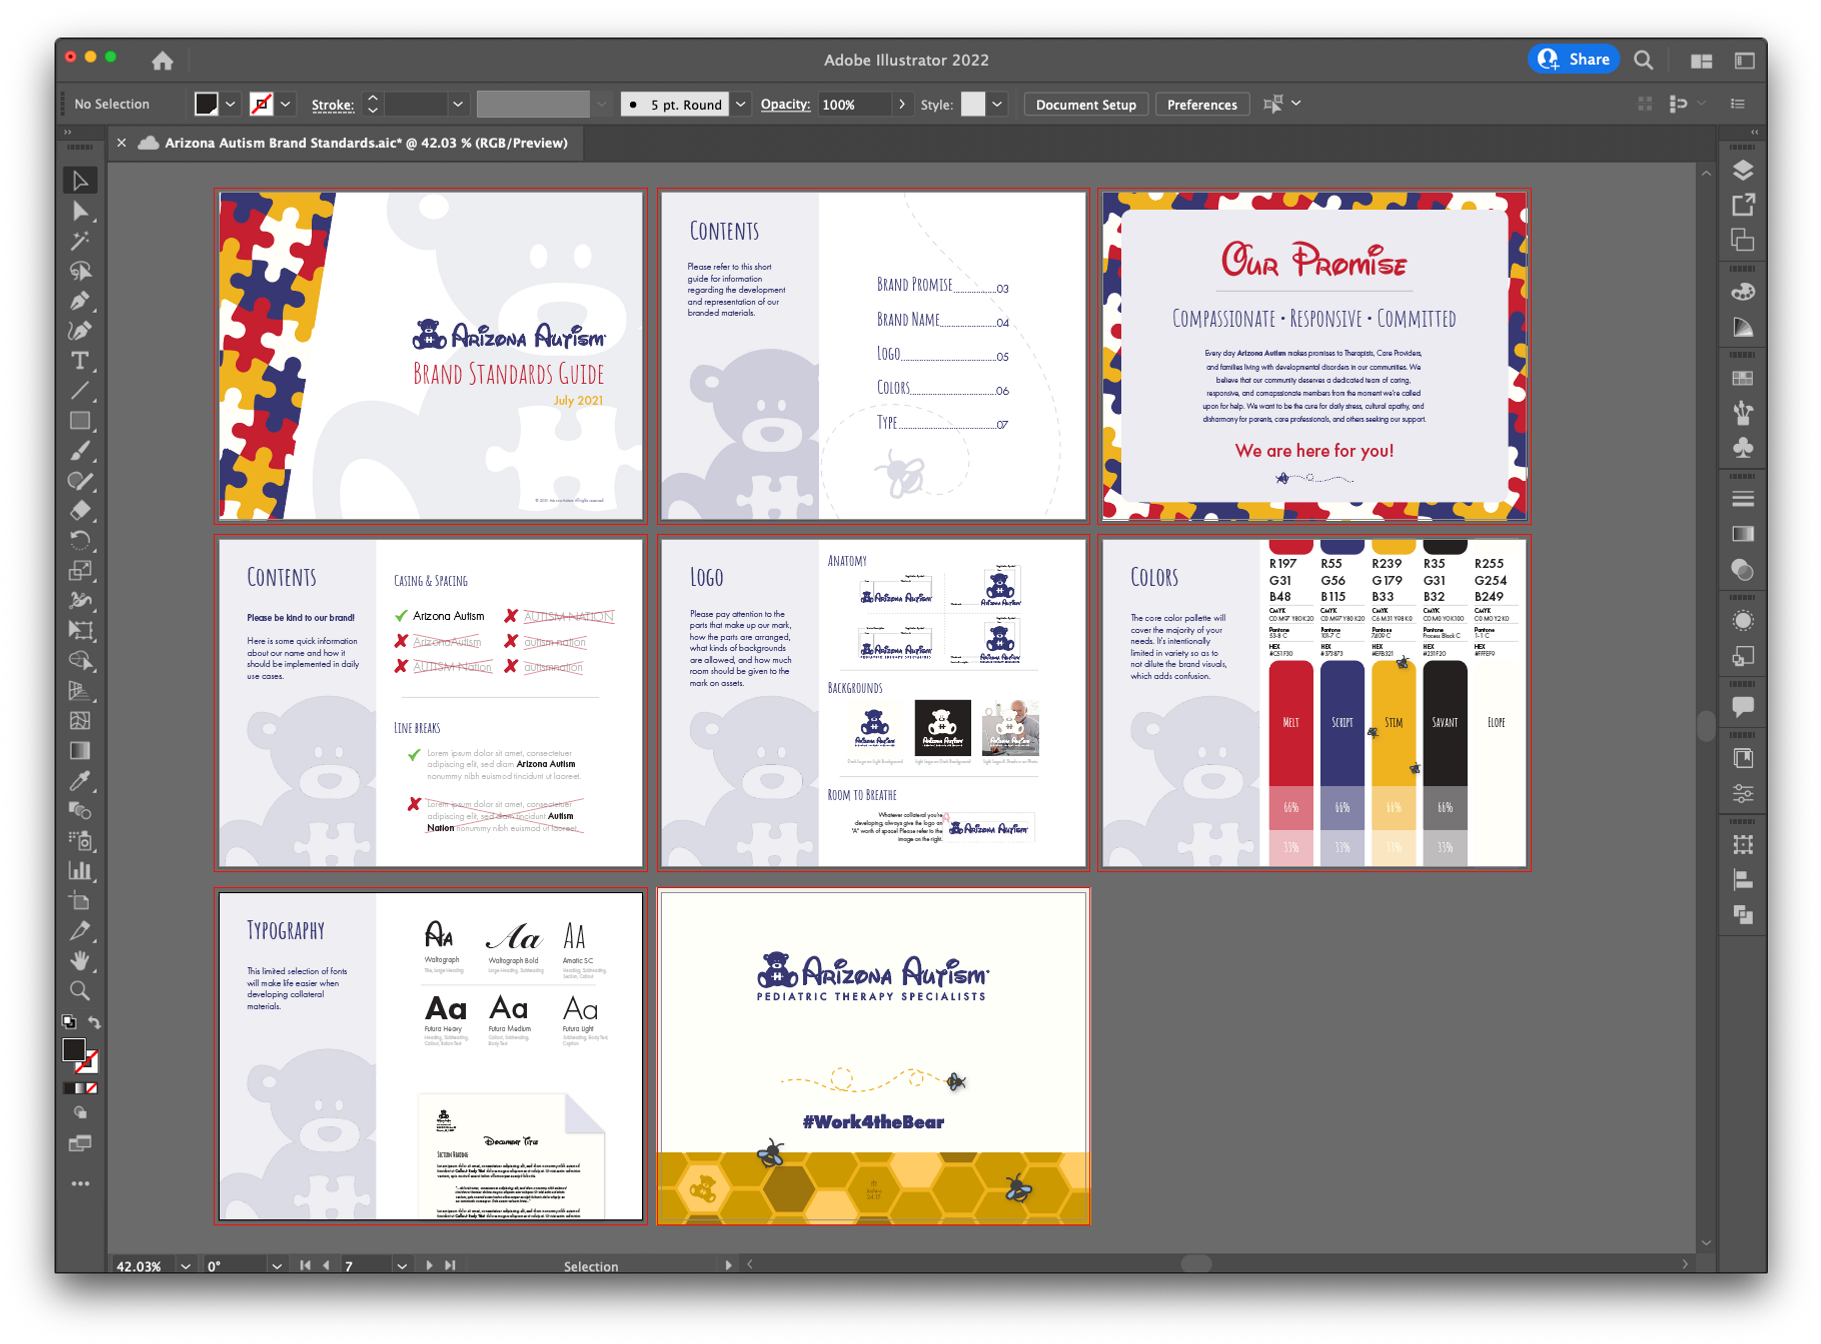The width and height of the screenshot is (1821, 1344).
Task: Select the Curvature tool
Action: coord(80,331)
